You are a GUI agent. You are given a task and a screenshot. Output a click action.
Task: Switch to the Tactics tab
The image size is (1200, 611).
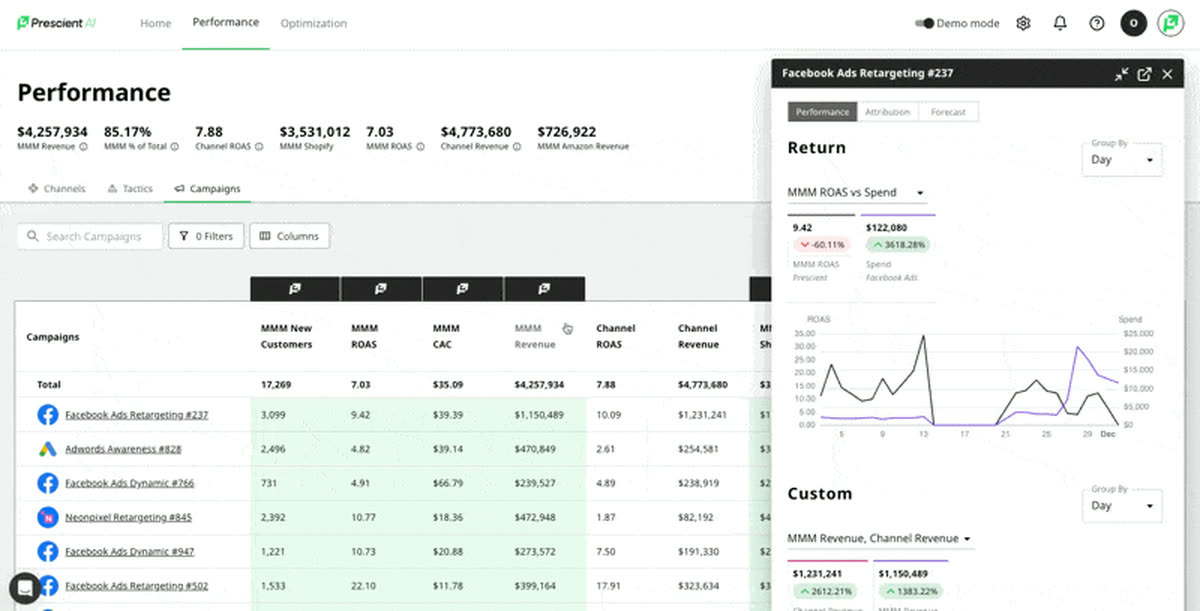coord(130,188)
